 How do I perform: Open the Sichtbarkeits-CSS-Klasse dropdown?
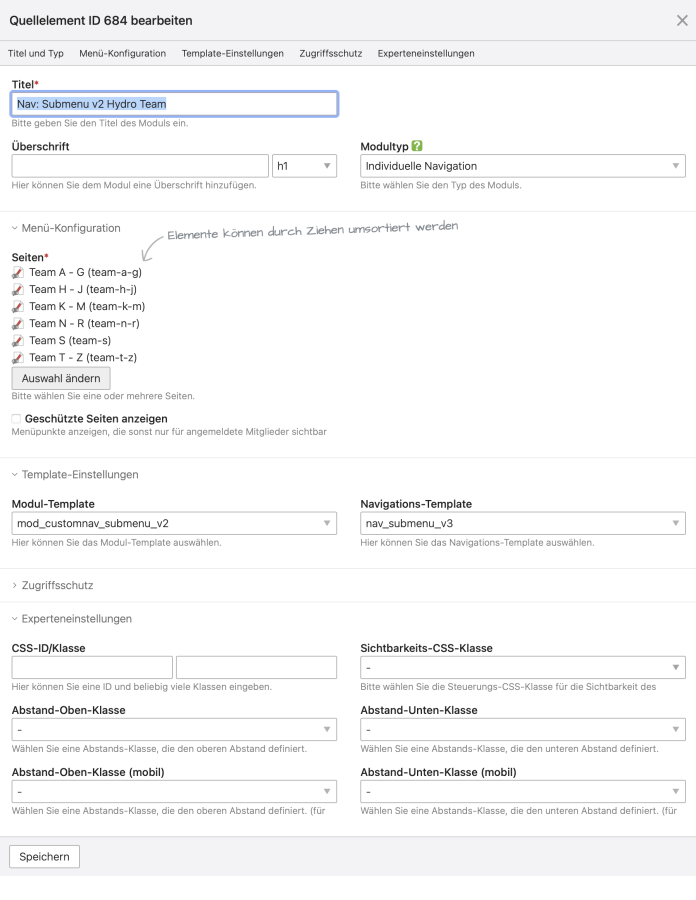coord(522,668)
